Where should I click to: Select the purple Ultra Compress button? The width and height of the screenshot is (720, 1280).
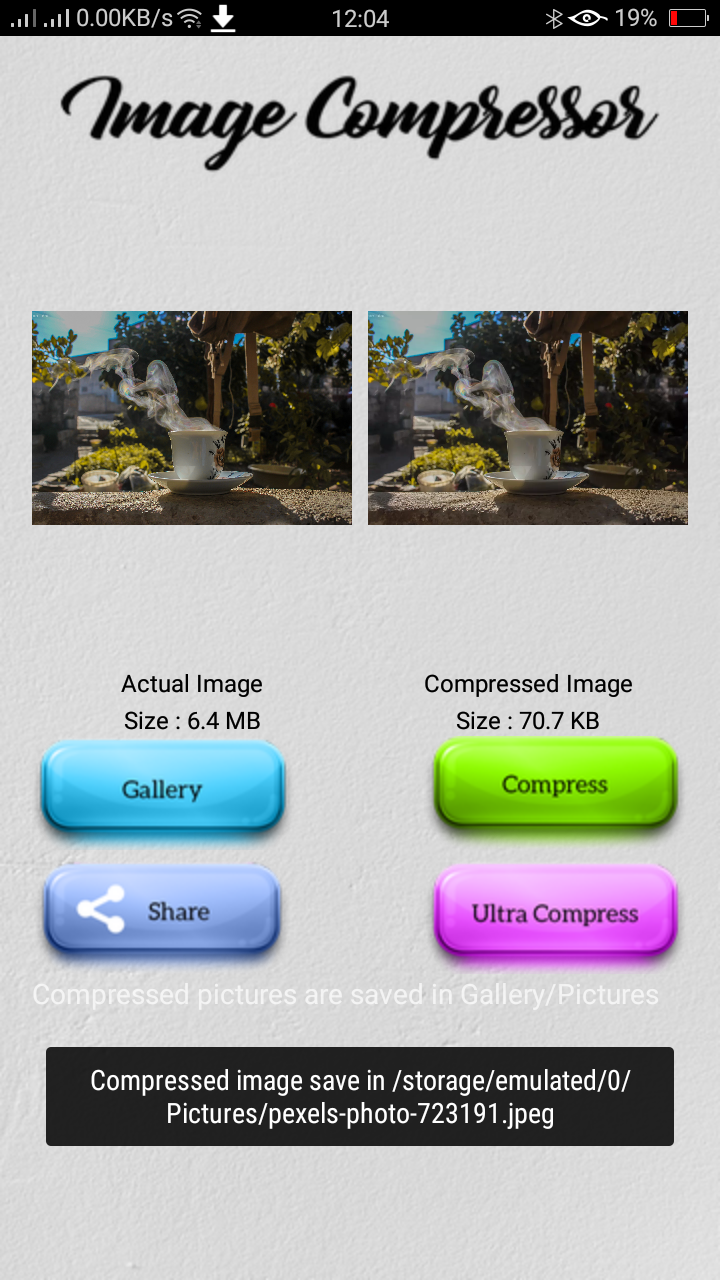tap(555, 912)
